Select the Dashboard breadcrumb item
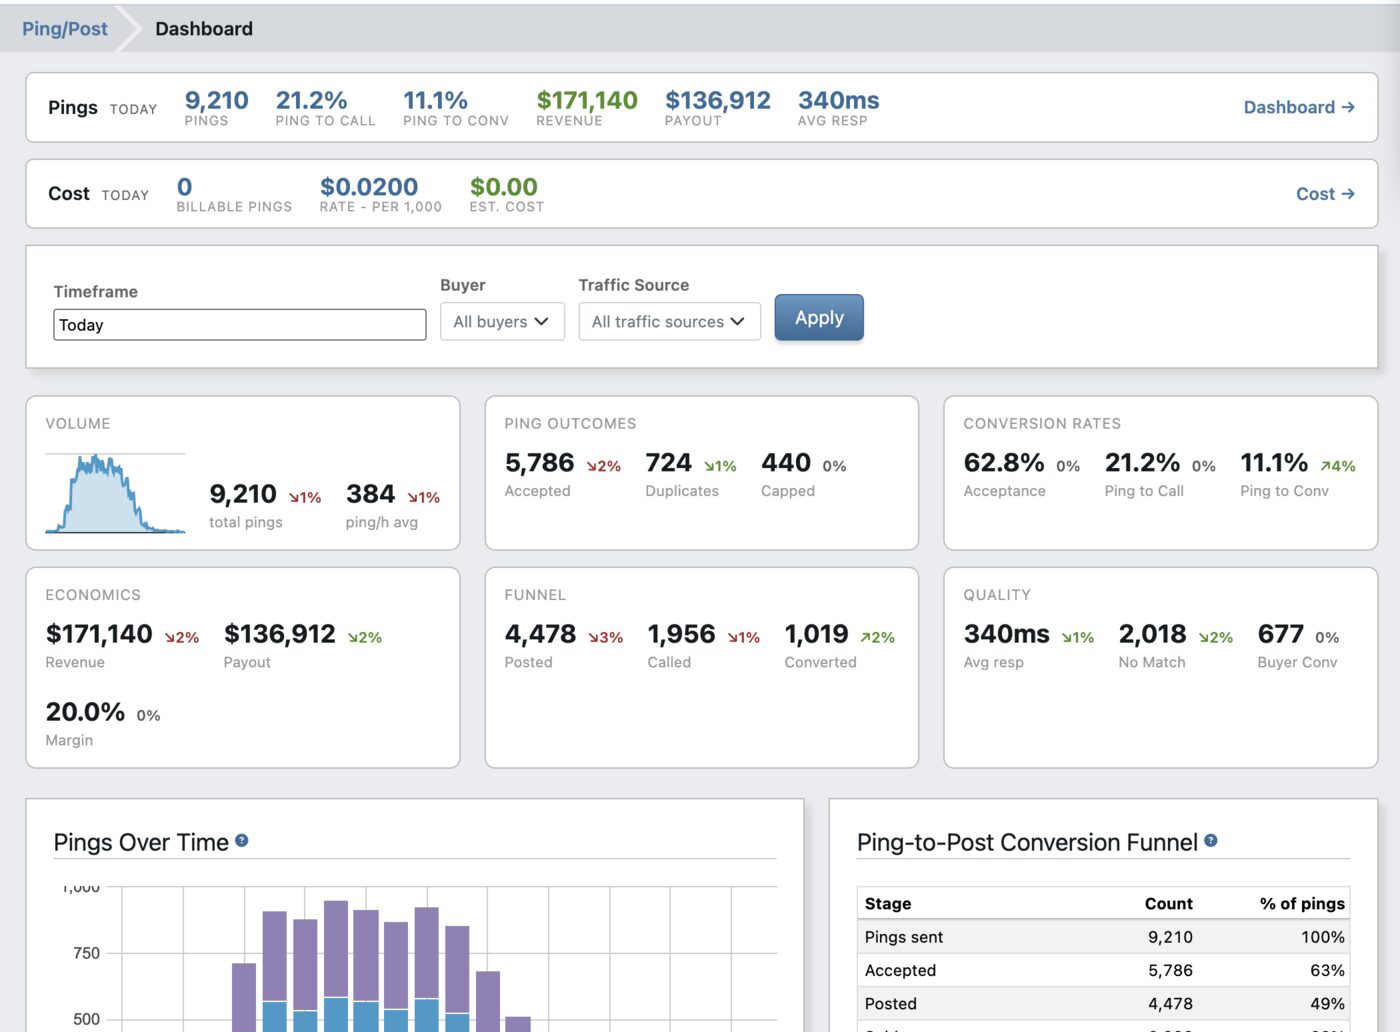Screen dimensions: 1400x1032 point(204,29)
